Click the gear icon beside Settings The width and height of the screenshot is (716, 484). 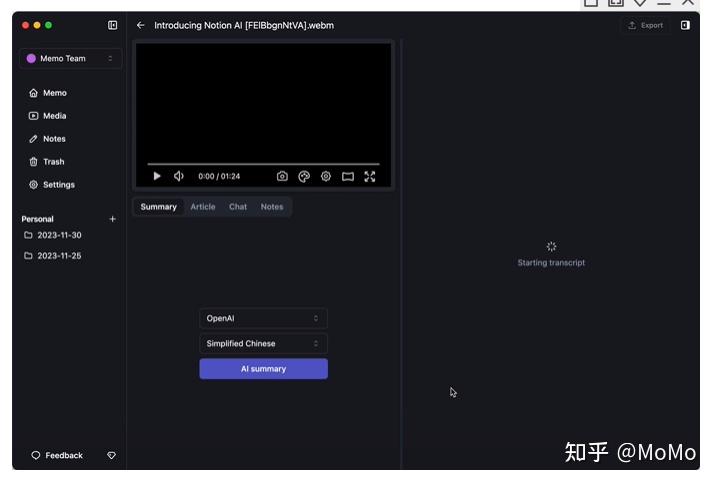coord(33,184)
